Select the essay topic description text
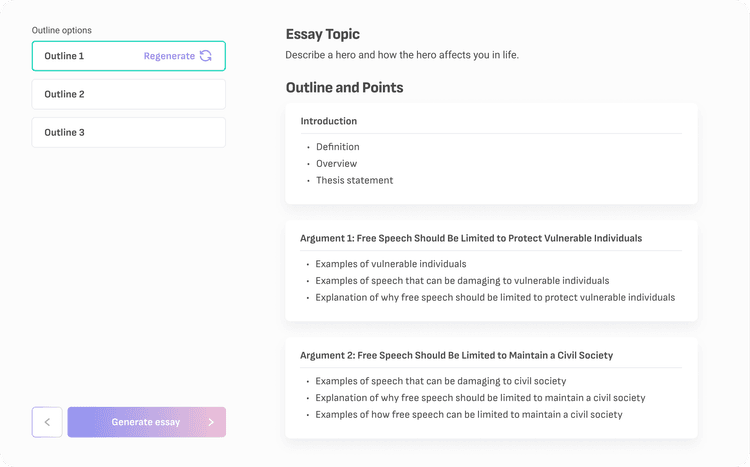Viewport: 750px width, 467px height. [402, 55]
